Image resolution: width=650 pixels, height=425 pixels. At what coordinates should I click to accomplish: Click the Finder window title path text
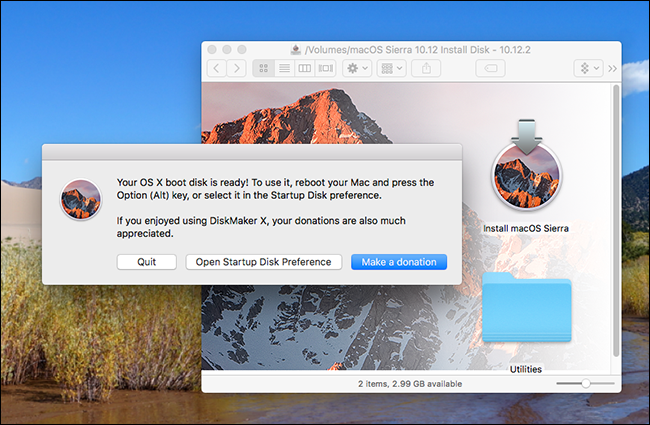[x=417, y=50]
